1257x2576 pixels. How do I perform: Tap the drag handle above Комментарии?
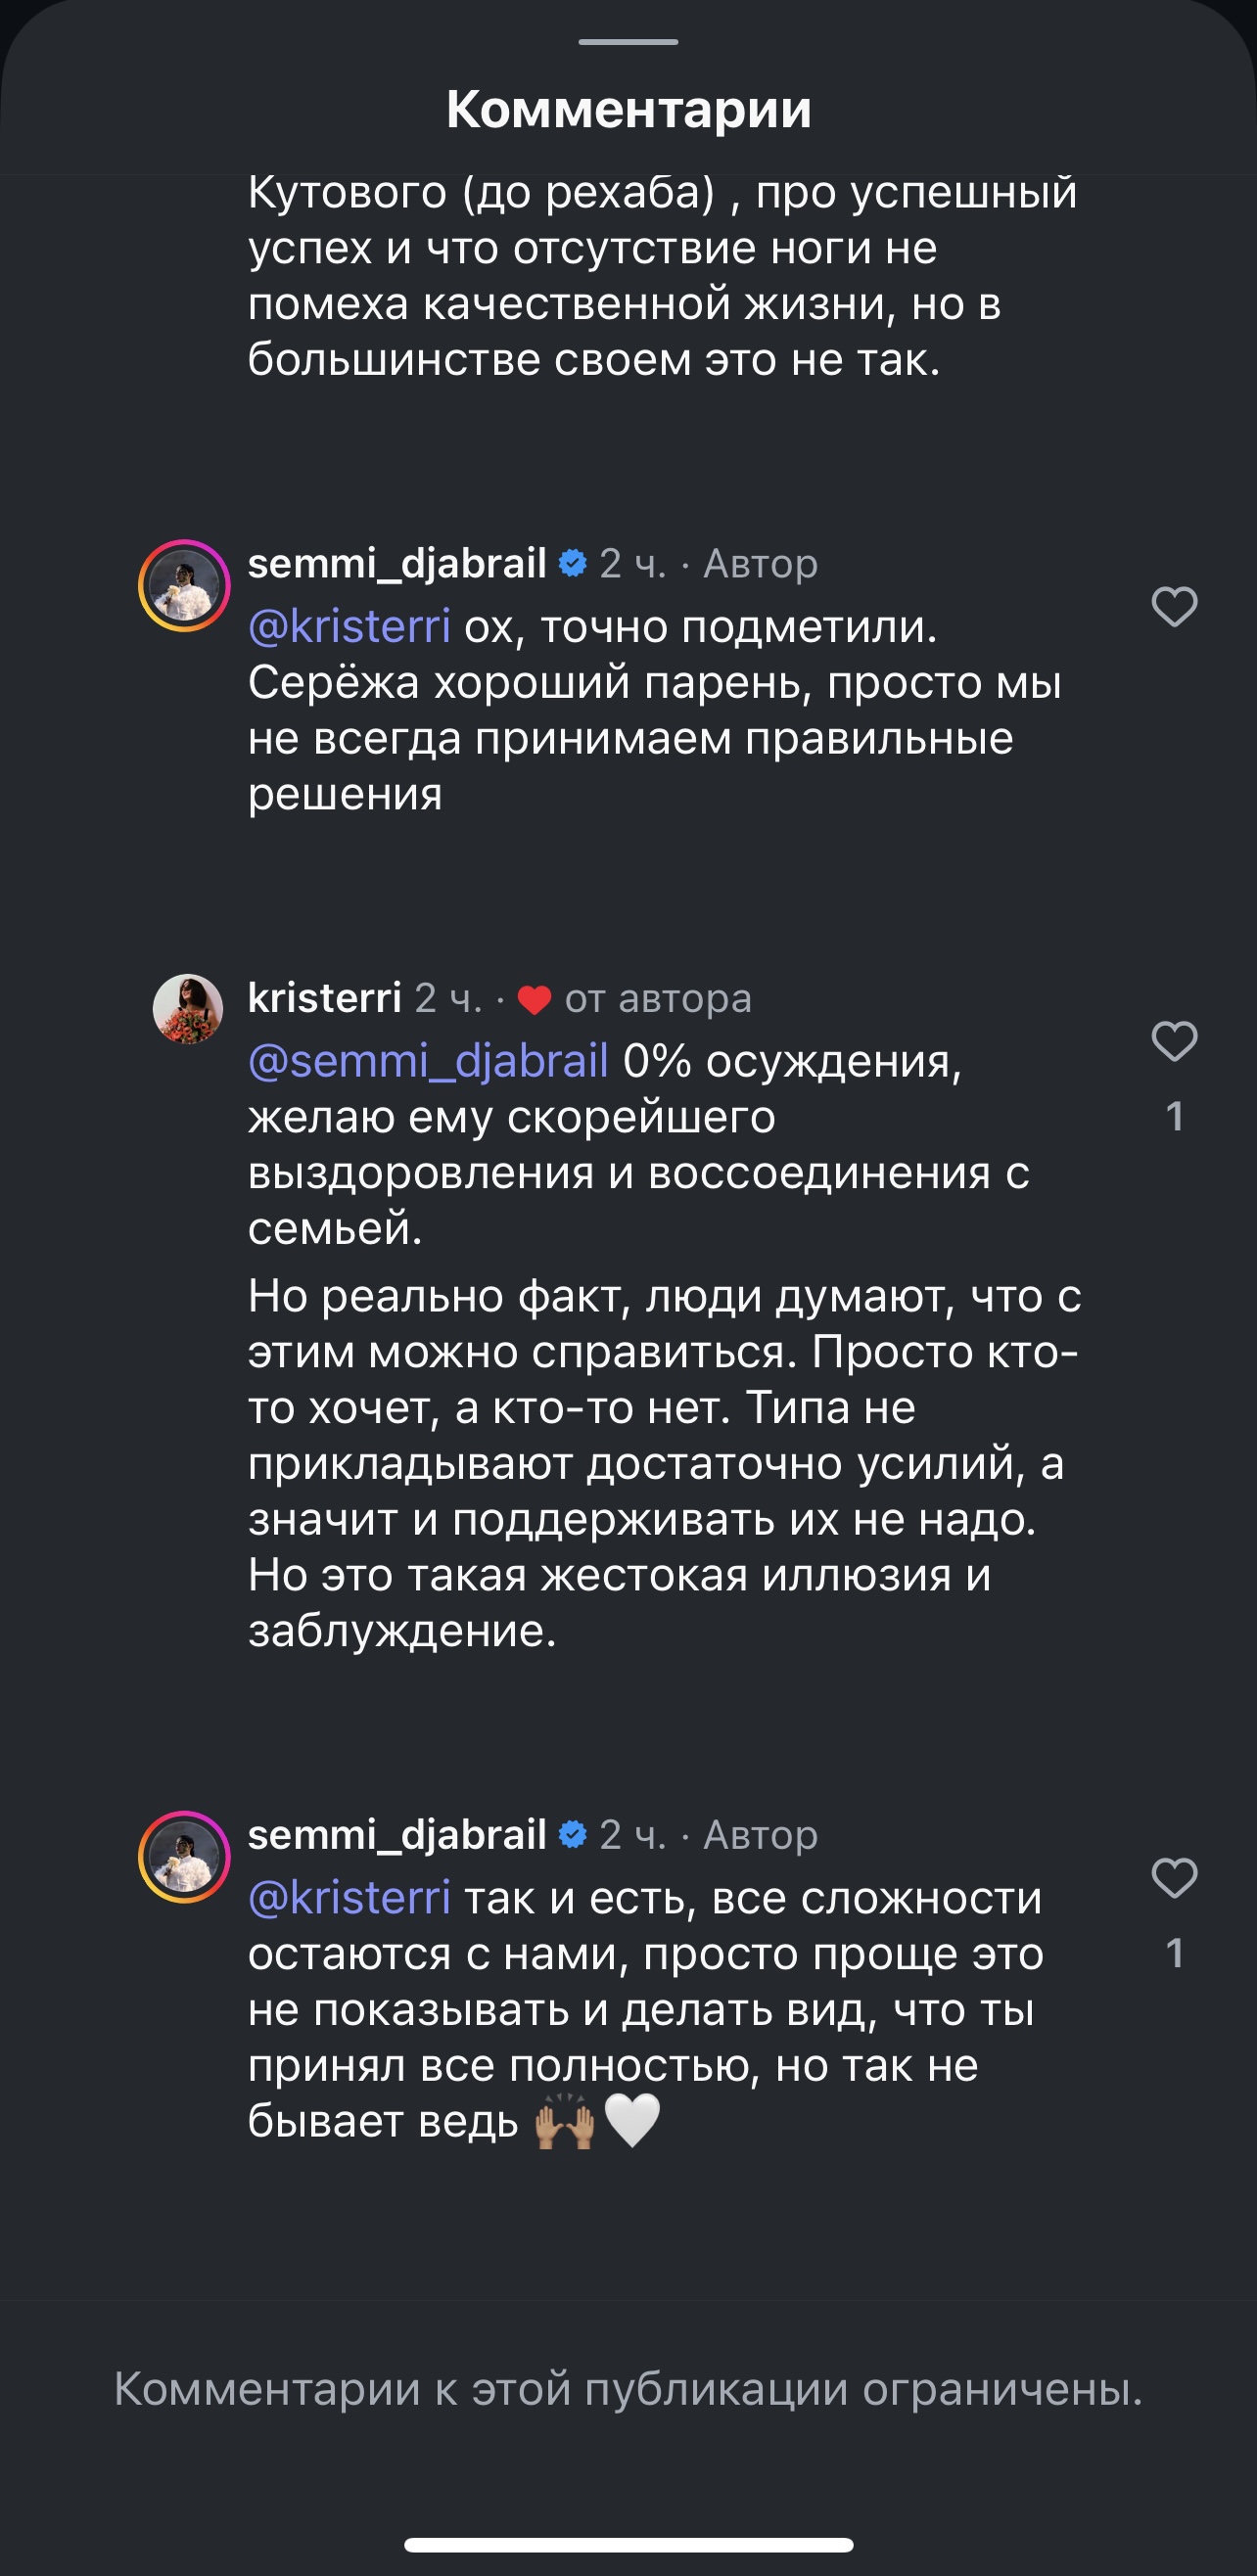(628, 42)
